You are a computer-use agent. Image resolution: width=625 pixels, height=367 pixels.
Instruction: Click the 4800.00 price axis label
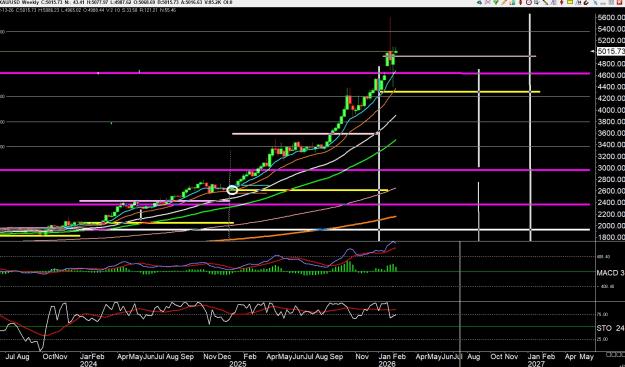coord(611,64)
